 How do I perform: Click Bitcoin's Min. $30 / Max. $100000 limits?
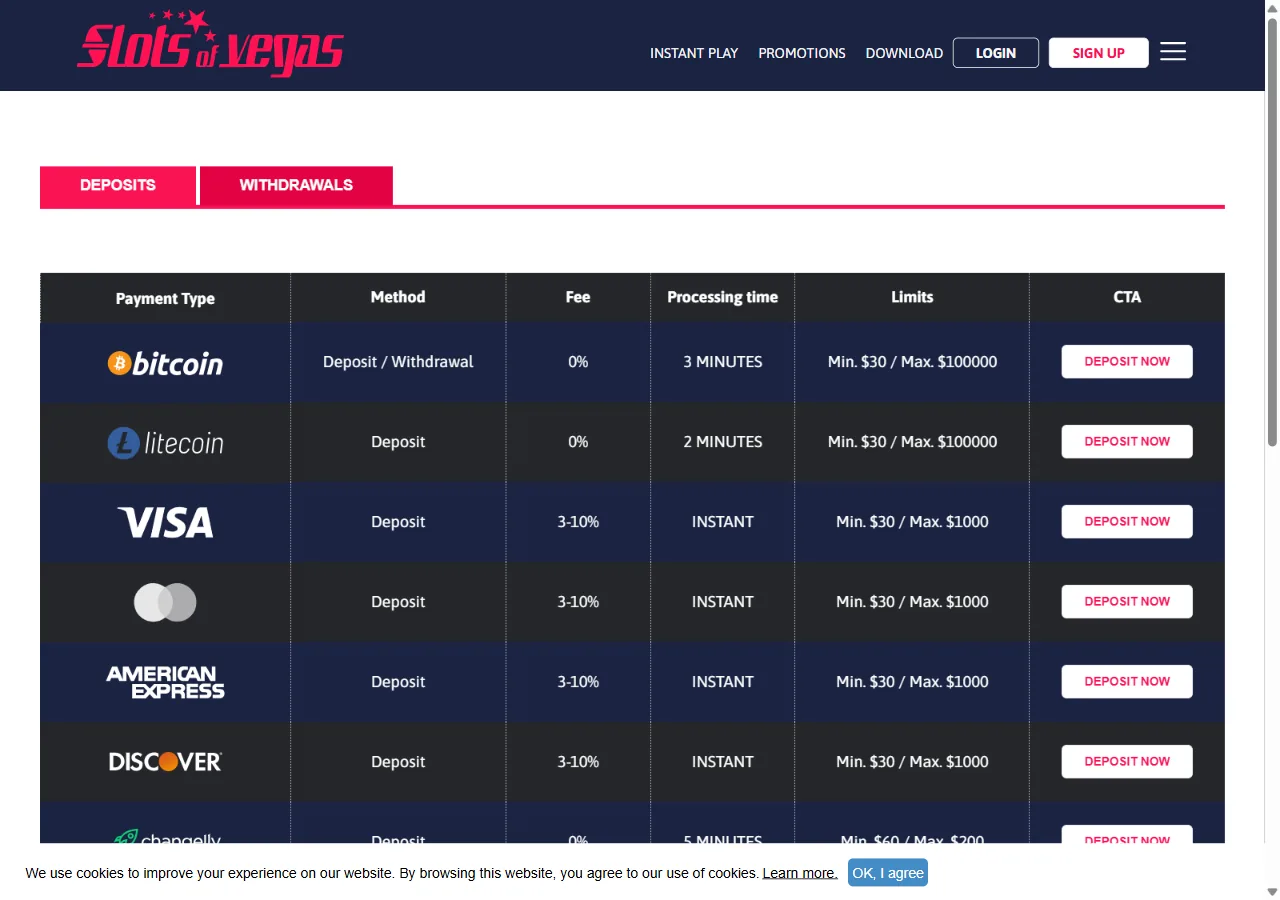click(912, 362)
